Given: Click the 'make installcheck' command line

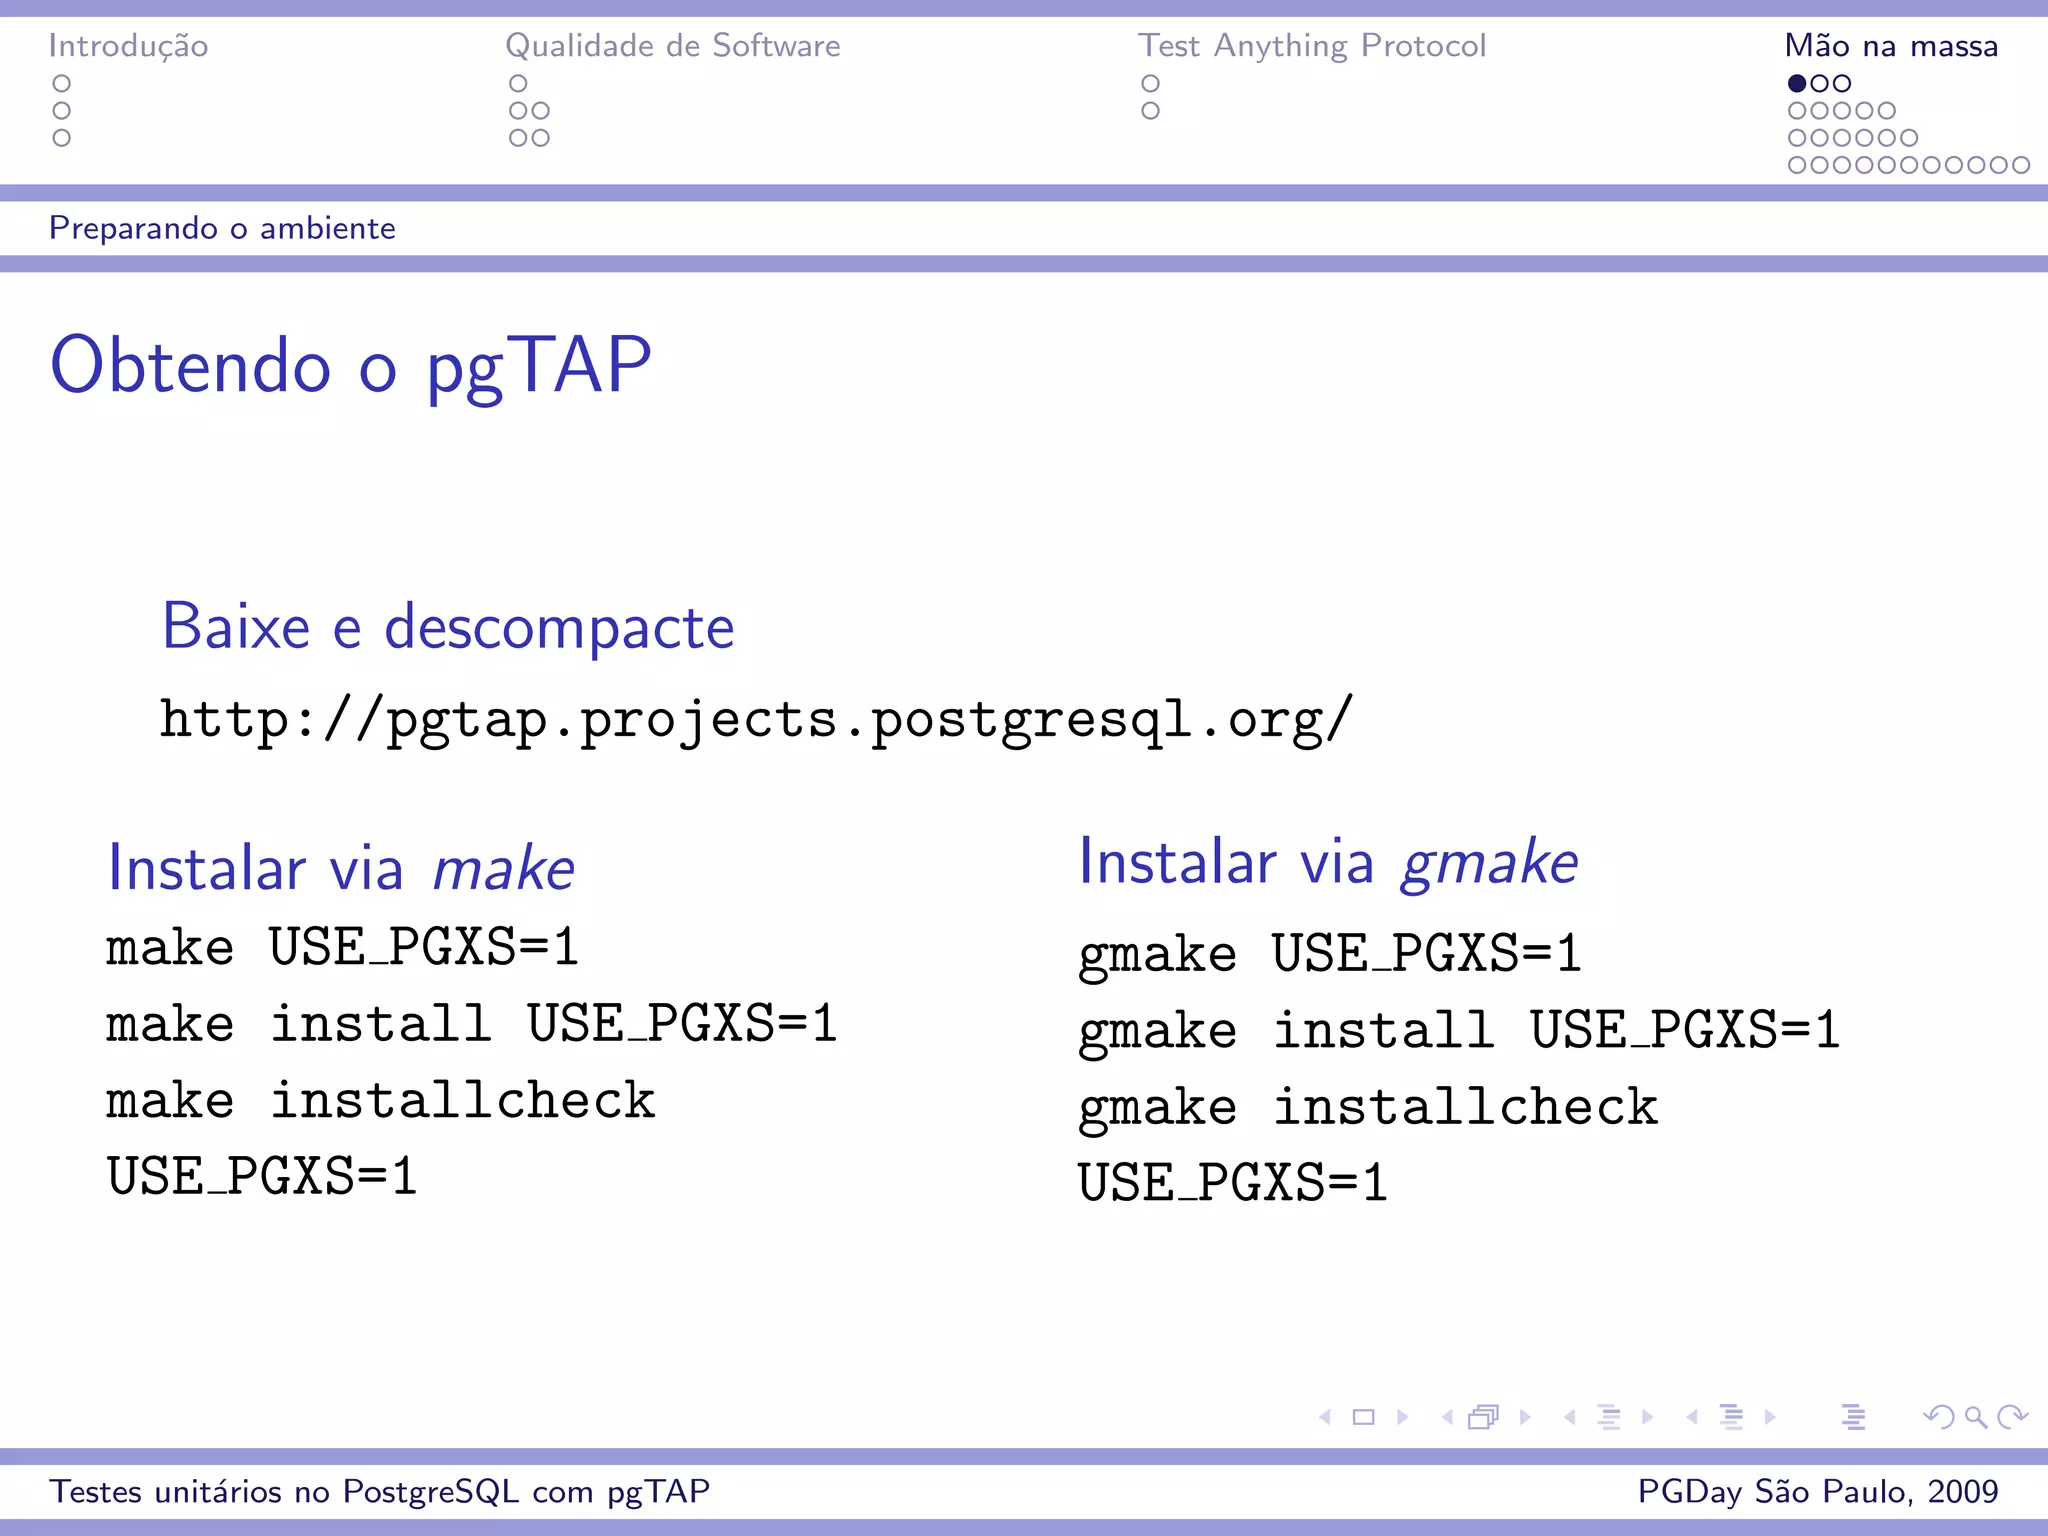Looking at the screenshot, I should 381,1100.
